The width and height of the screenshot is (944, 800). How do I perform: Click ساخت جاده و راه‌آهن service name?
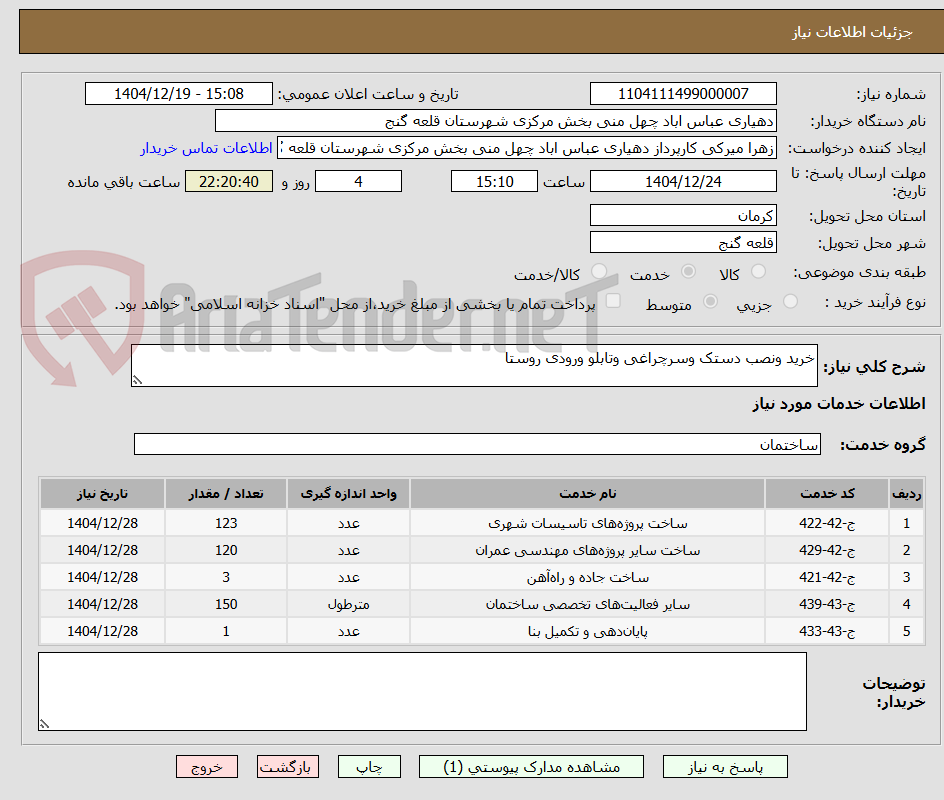588,577
